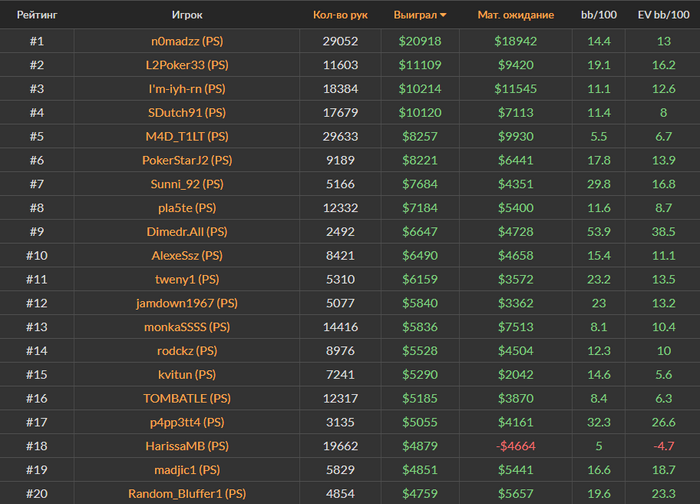Select HarissaMB (PS) player link
This screenshot has width=700, height=504.
point(186,446)
